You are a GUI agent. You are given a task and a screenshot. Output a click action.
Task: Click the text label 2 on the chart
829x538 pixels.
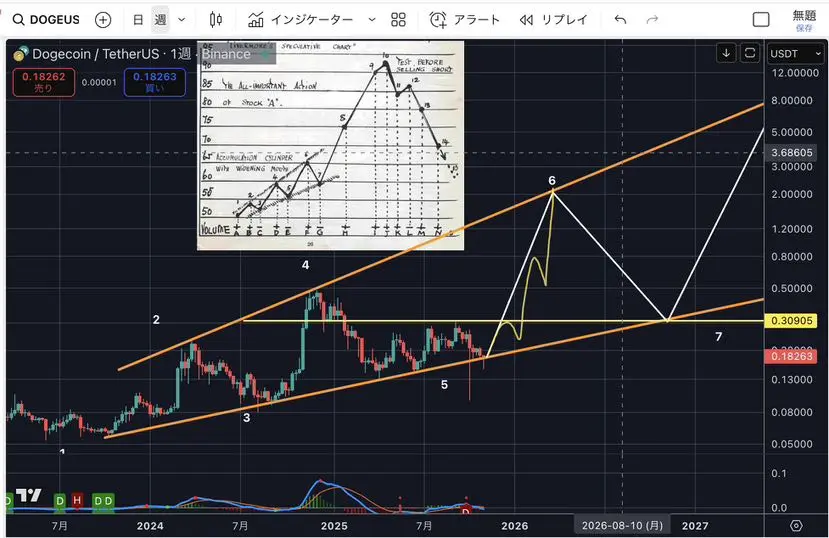click(x=156, y=320)
